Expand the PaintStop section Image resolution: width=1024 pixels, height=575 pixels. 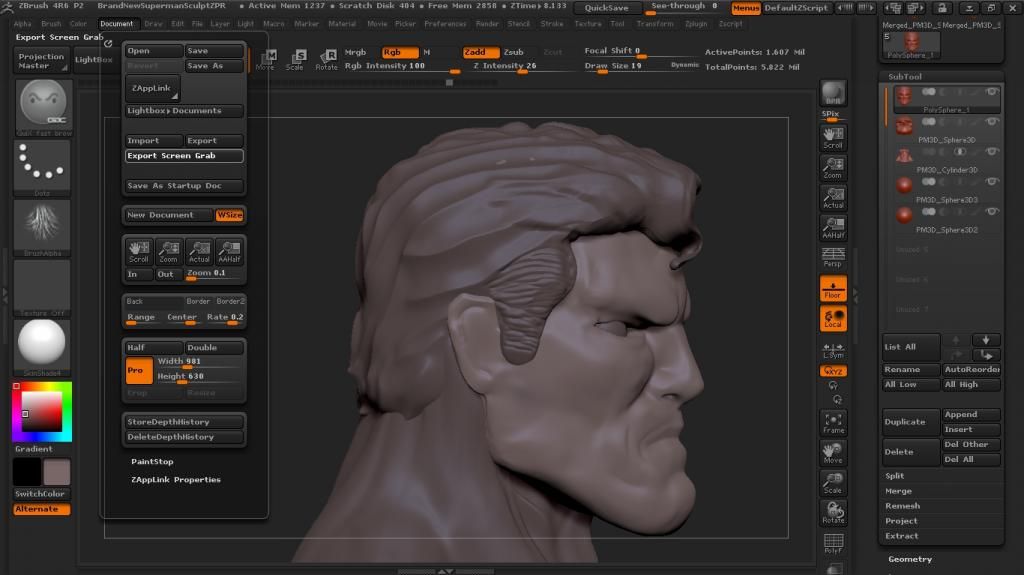(x=152, y=461)
